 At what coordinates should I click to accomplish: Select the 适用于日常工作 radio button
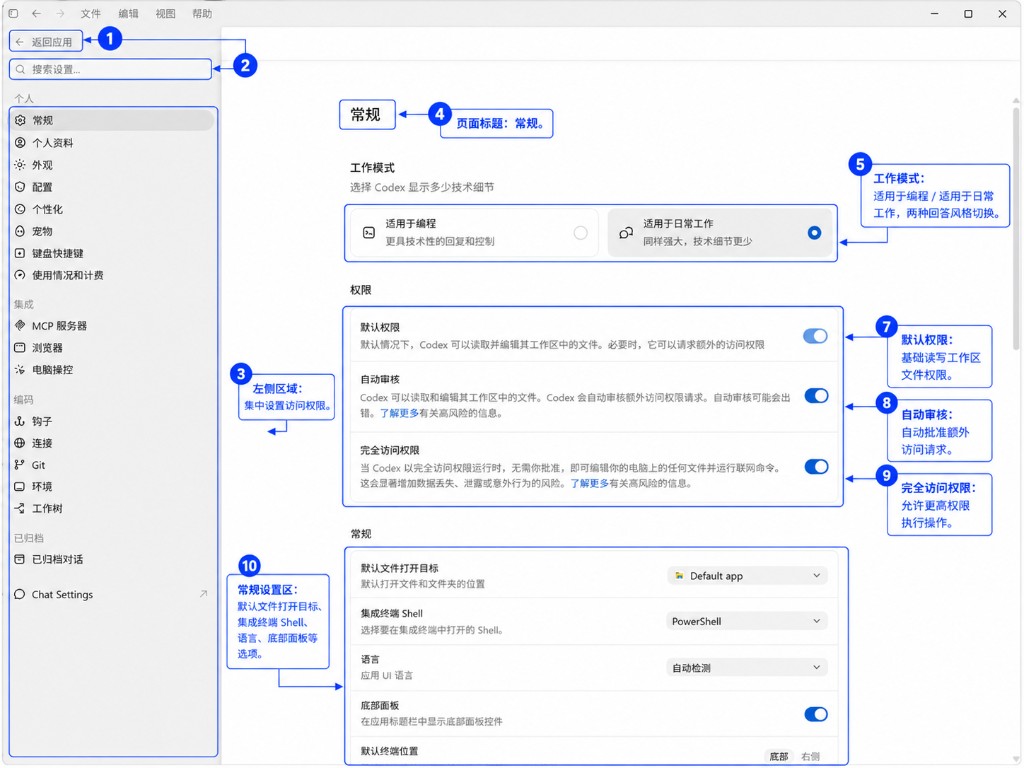814,232
